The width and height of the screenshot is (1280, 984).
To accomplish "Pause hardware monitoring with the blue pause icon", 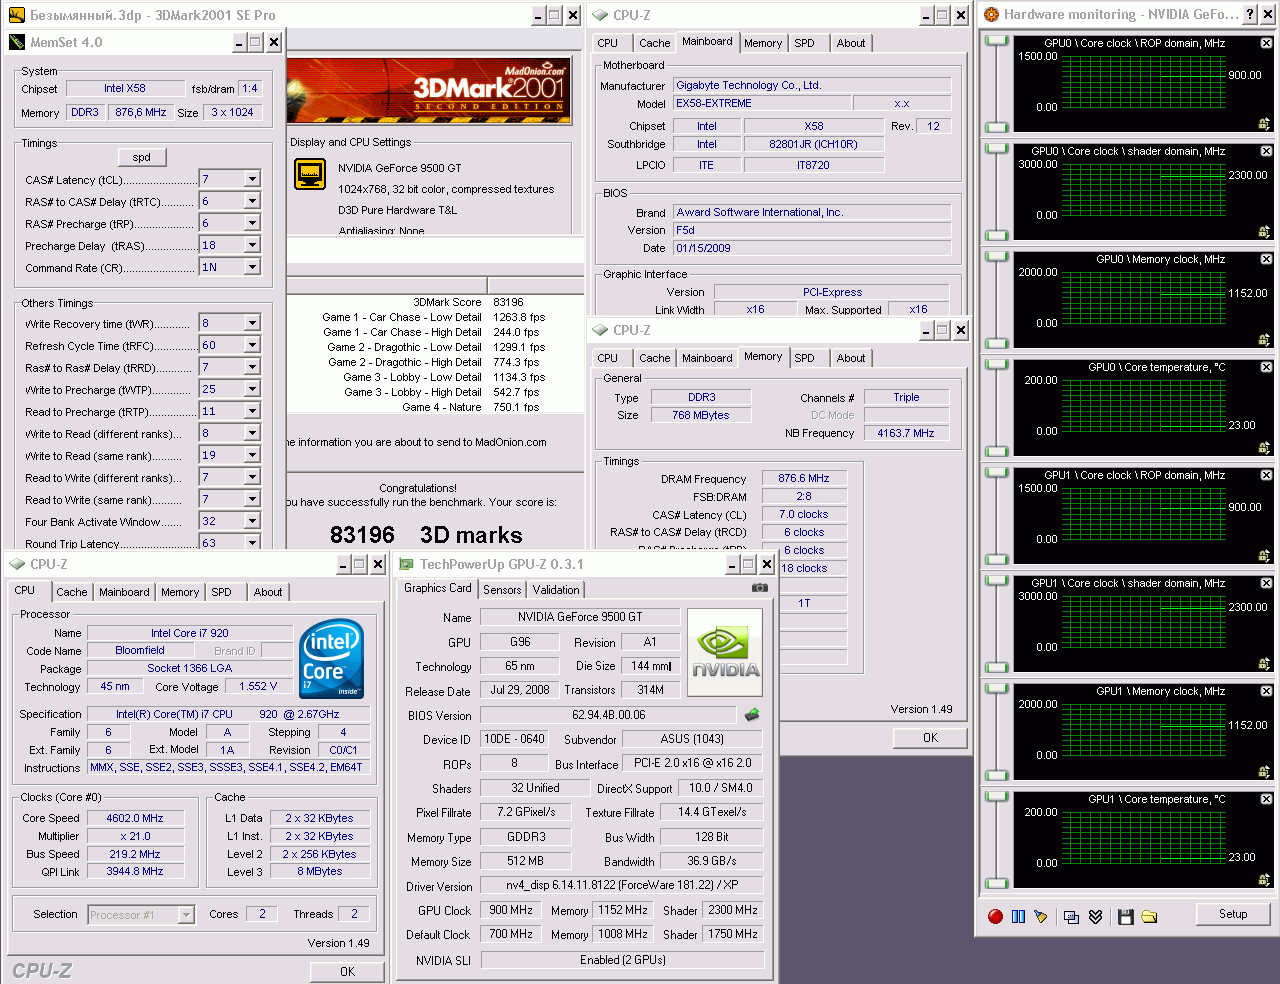I will [1018, 916].
